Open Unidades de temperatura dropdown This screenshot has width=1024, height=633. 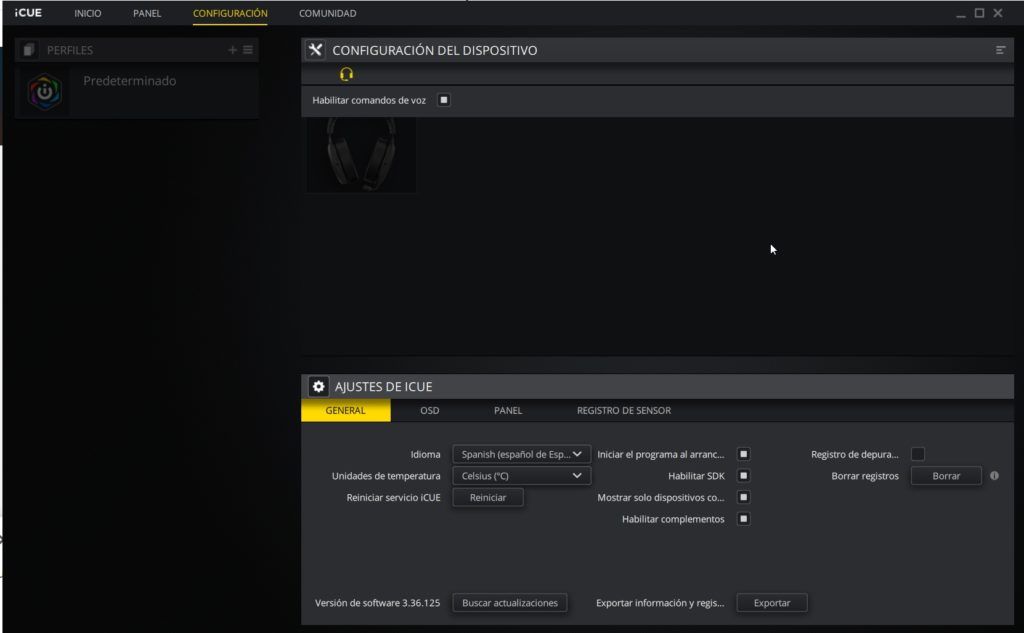pyautogui.click(x=521, y=476)
